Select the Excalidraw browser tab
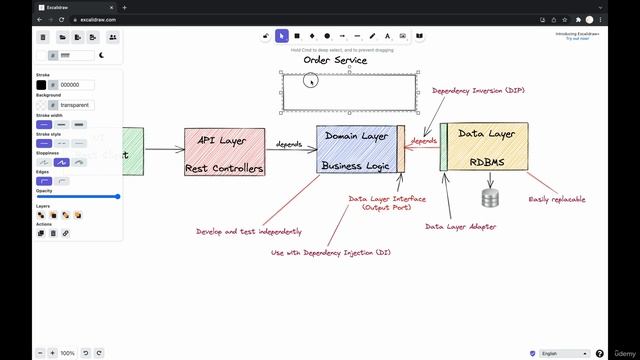Viewport: 640px width, 360px height. 76,7
